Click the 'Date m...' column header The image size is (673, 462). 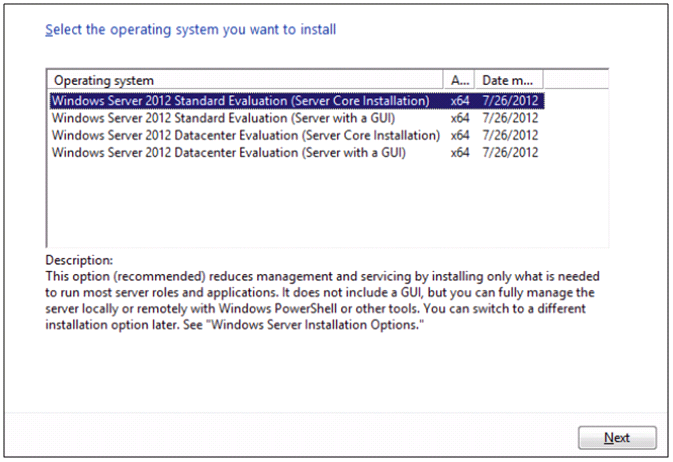click(x=509, y=80)
